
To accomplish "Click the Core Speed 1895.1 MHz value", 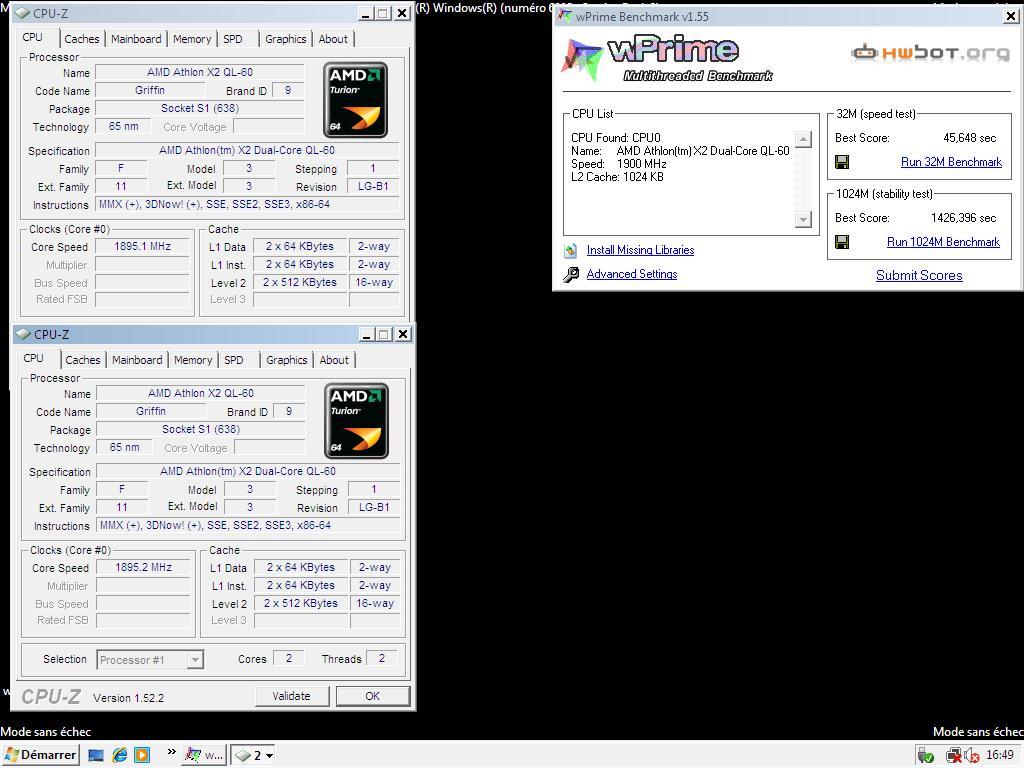I will pyautogui.click(x=142, y=247).
